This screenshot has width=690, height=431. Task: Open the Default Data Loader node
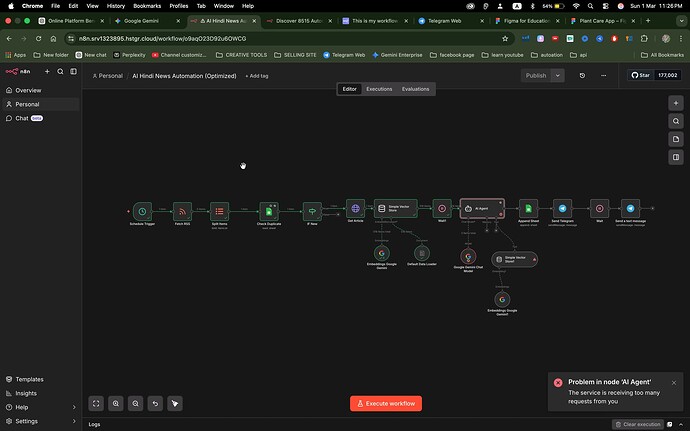click(420, 253)
